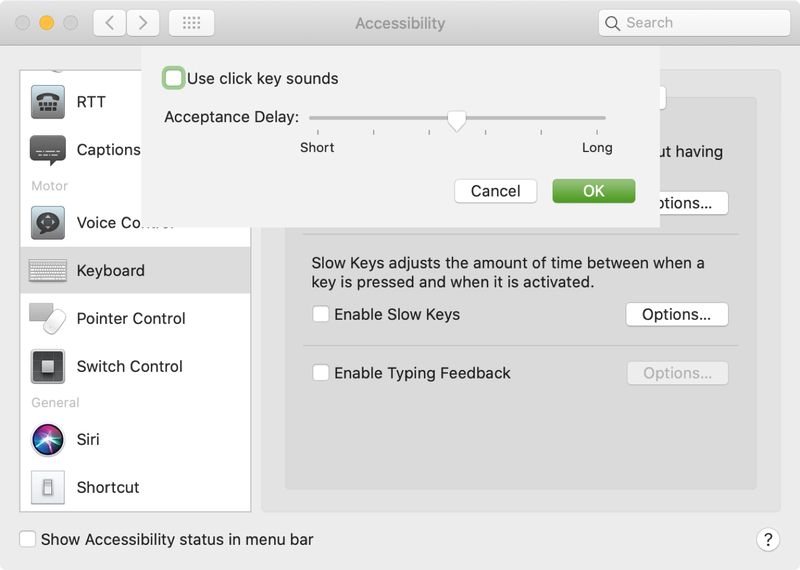Screen dimensions: 800x570
Task: Select Switch Control in sidebar
Action: (135, 366)
